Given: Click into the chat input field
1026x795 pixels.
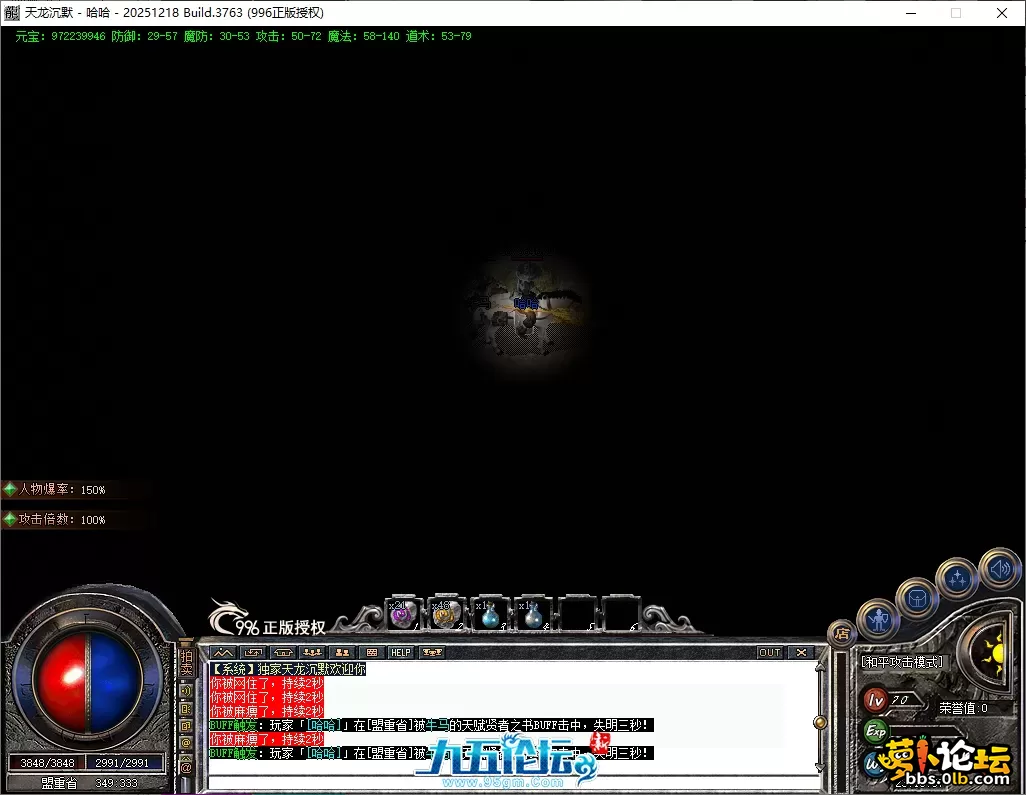Looking at the screenshot, I should [x=514, y=783].
